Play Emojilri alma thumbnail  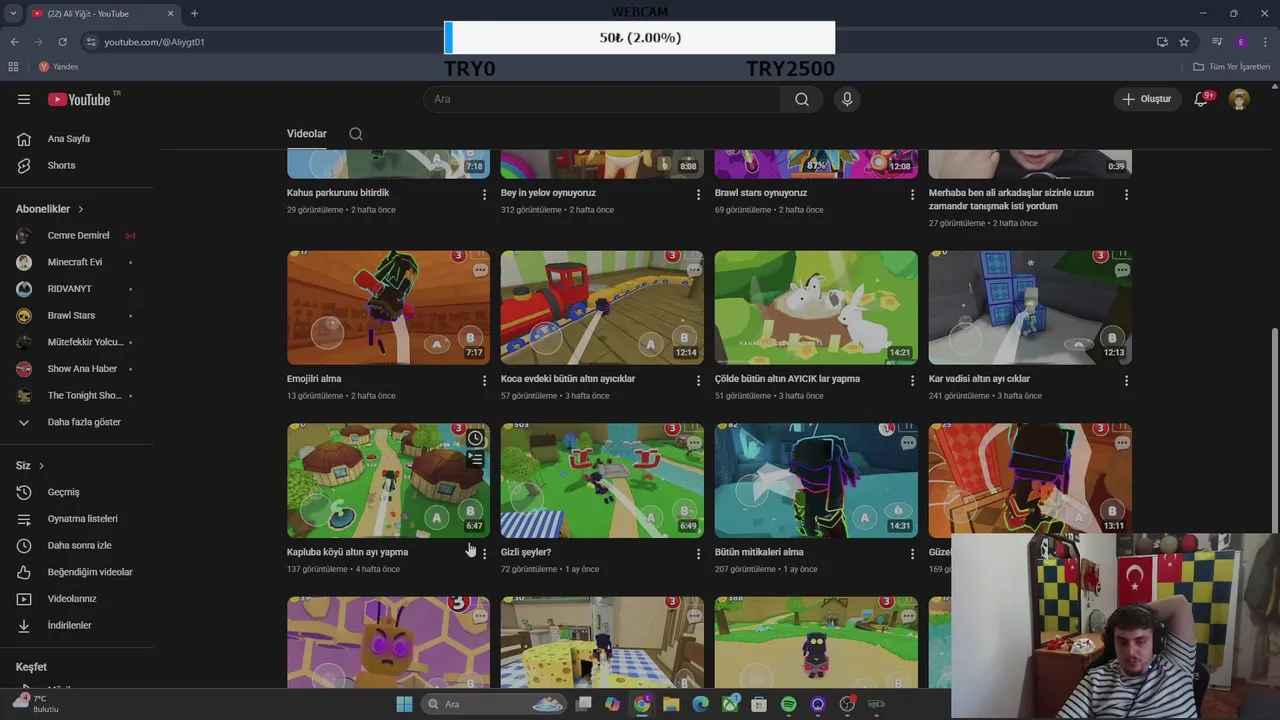[x=388, y=307]
